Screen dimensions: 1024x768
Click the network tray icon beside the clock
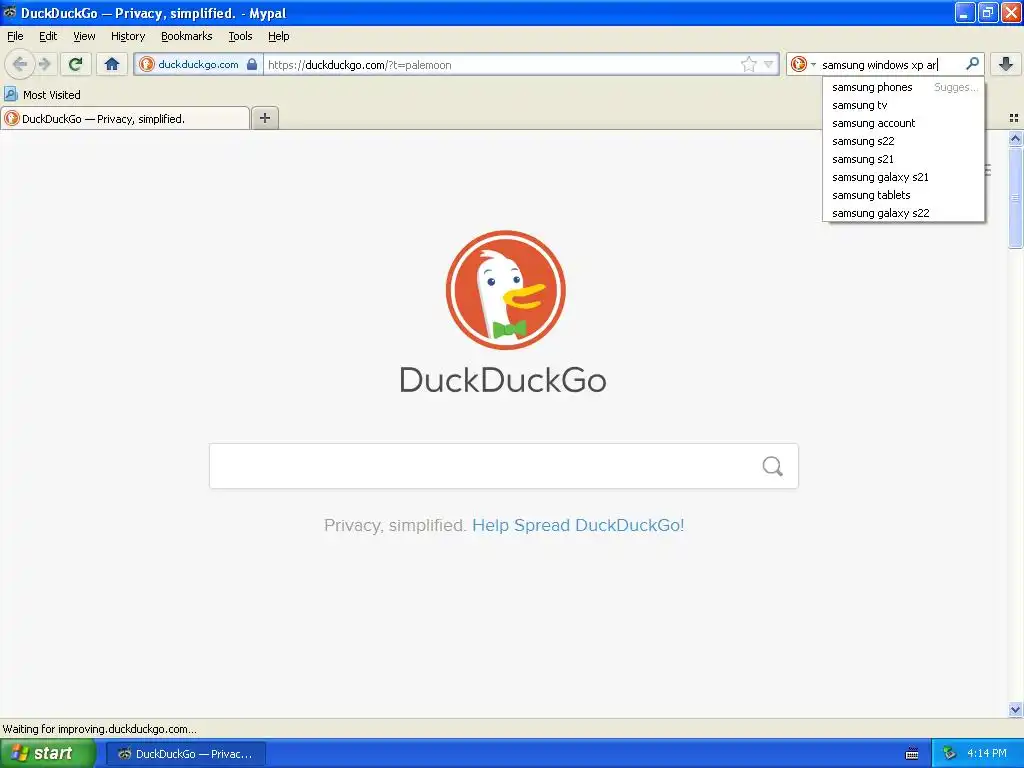tap(950, 753)
